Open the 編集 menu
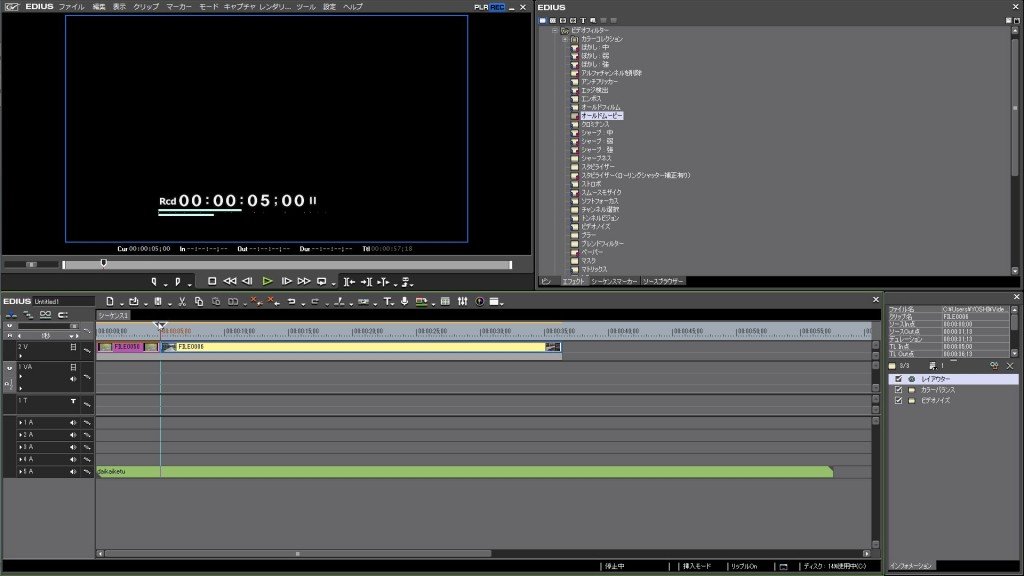This screenshot has width=1024, height=576. pos(99,7)
